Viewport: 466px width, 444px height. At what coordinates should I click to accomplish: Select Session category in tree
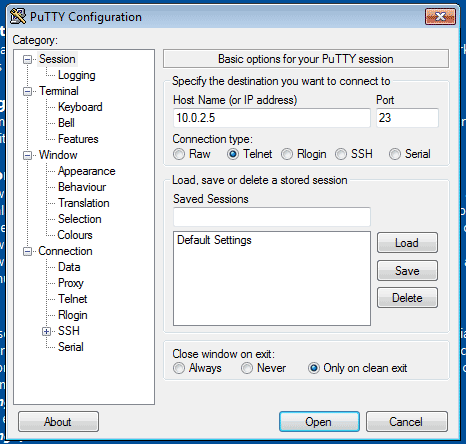click(57, 59)
